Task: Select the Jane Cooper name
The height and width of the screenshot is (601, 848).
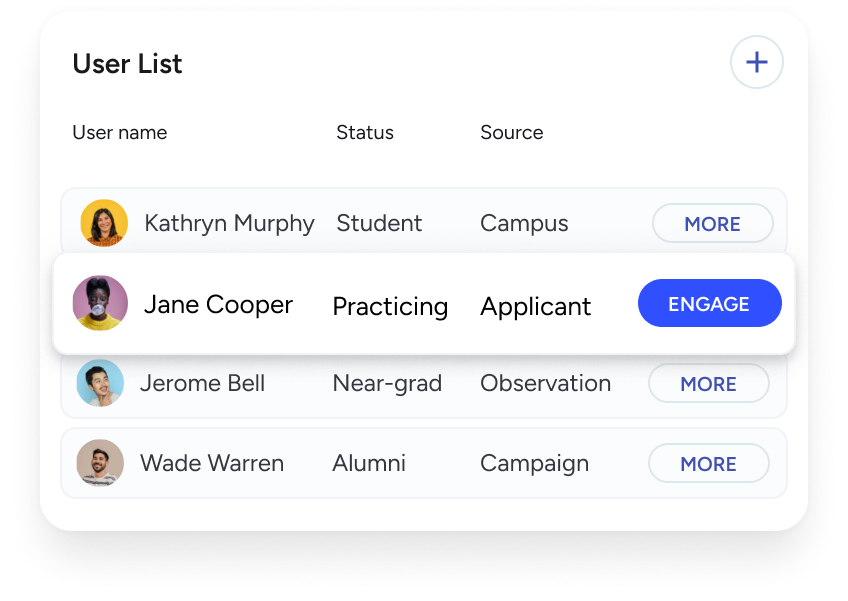Action: (x=218, y=305)
